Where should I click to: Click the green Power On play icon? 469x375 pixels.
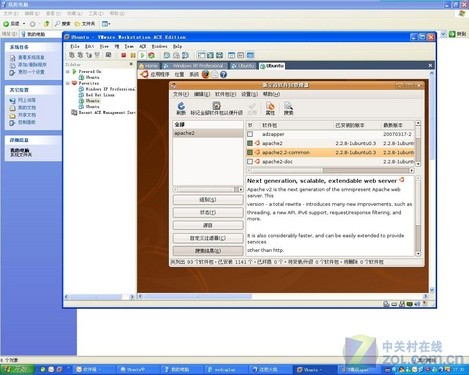click(142, 55)
